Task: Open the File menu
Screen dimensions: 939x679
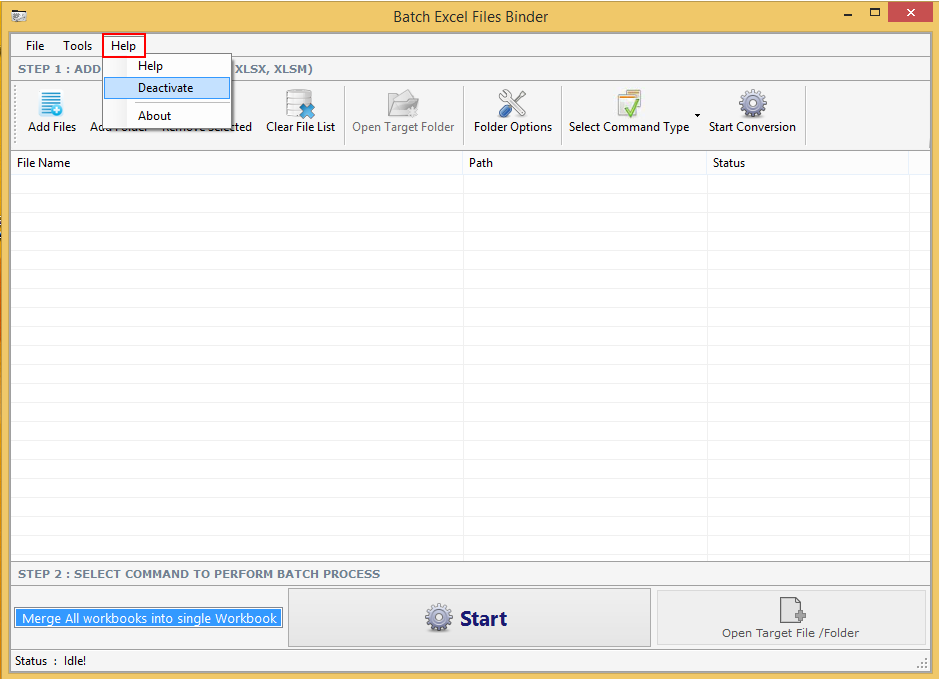Action: pos(35,46)
